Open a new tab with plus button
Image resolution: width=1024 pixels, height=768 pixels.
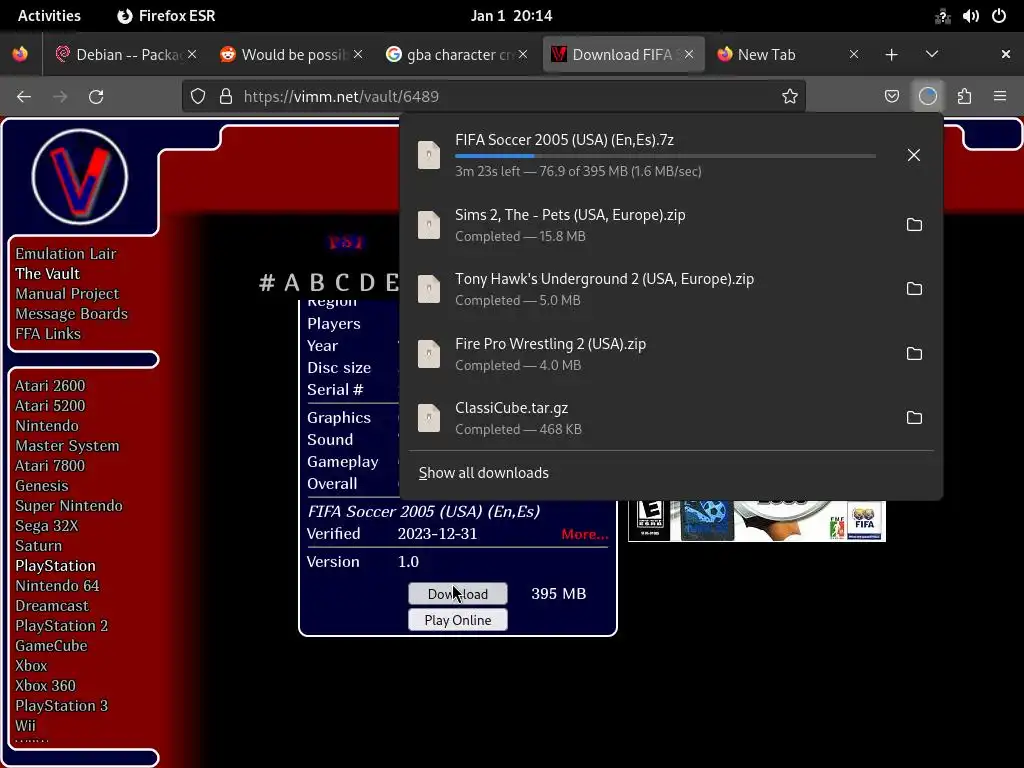click(x=891, y=55)
